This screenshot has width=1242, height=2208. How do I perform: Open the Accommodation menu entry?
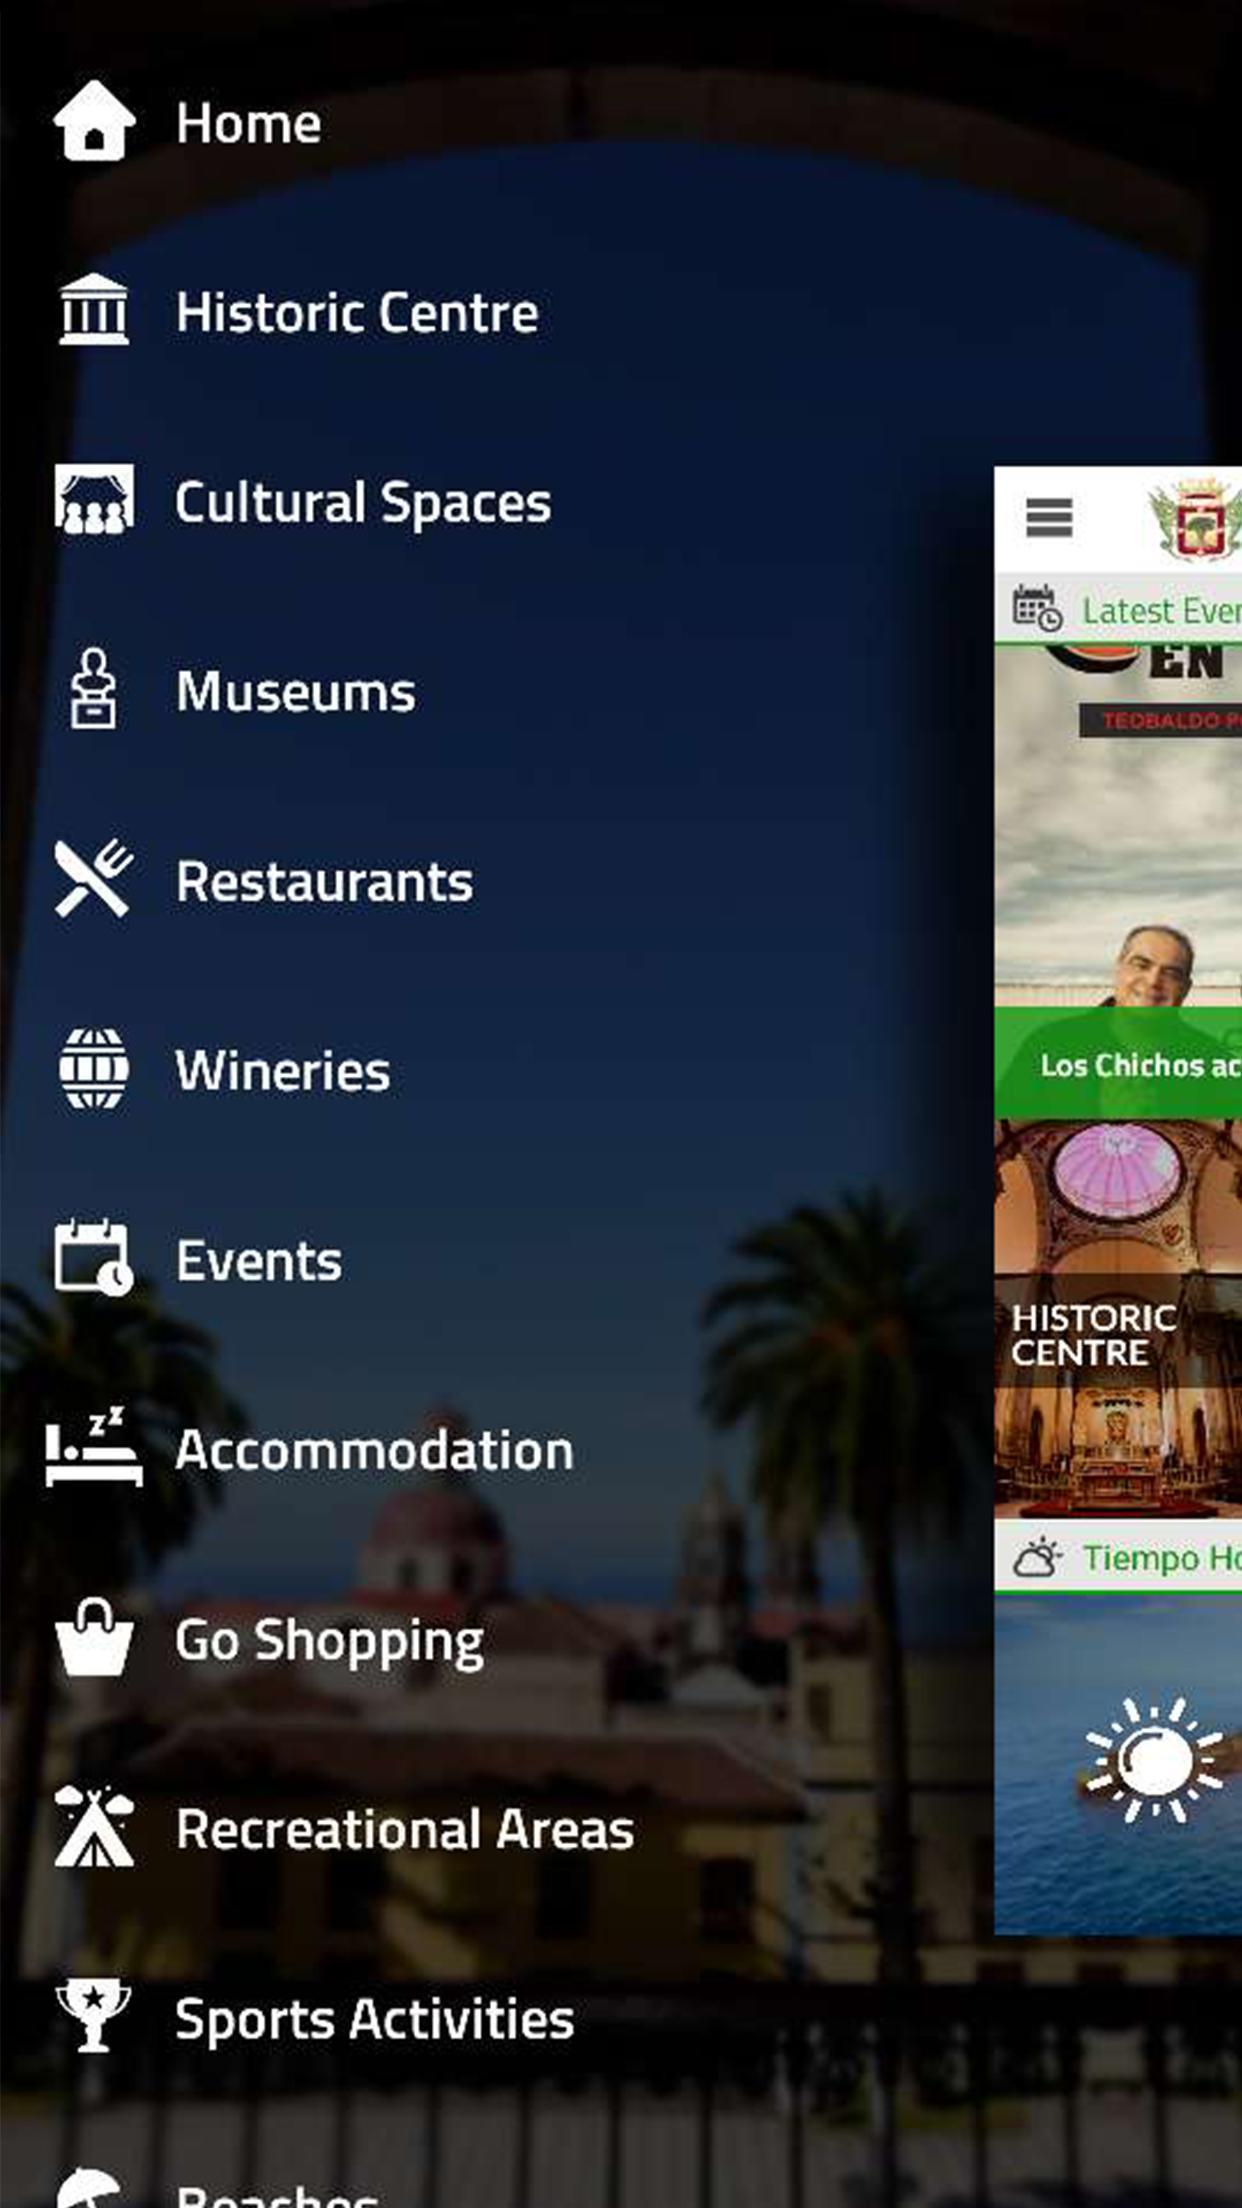375,1449
